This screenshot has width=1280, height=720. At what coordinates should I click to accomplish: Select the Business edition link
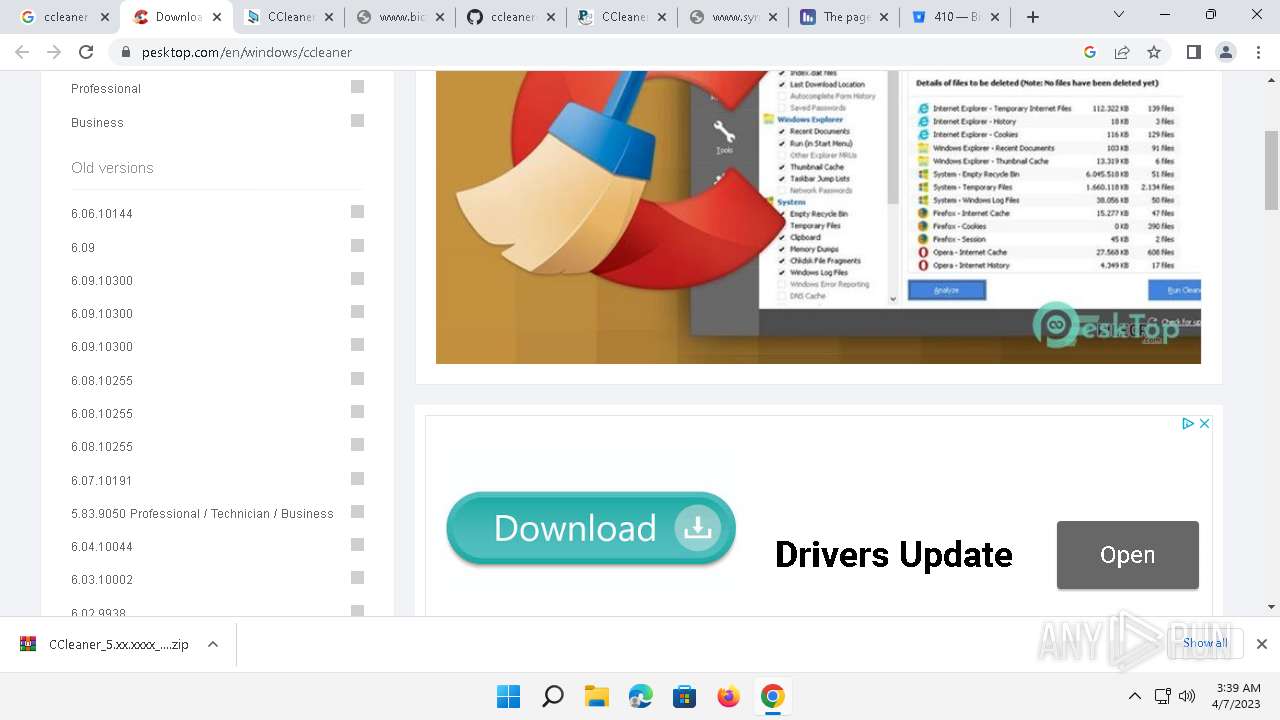(97, 123)
